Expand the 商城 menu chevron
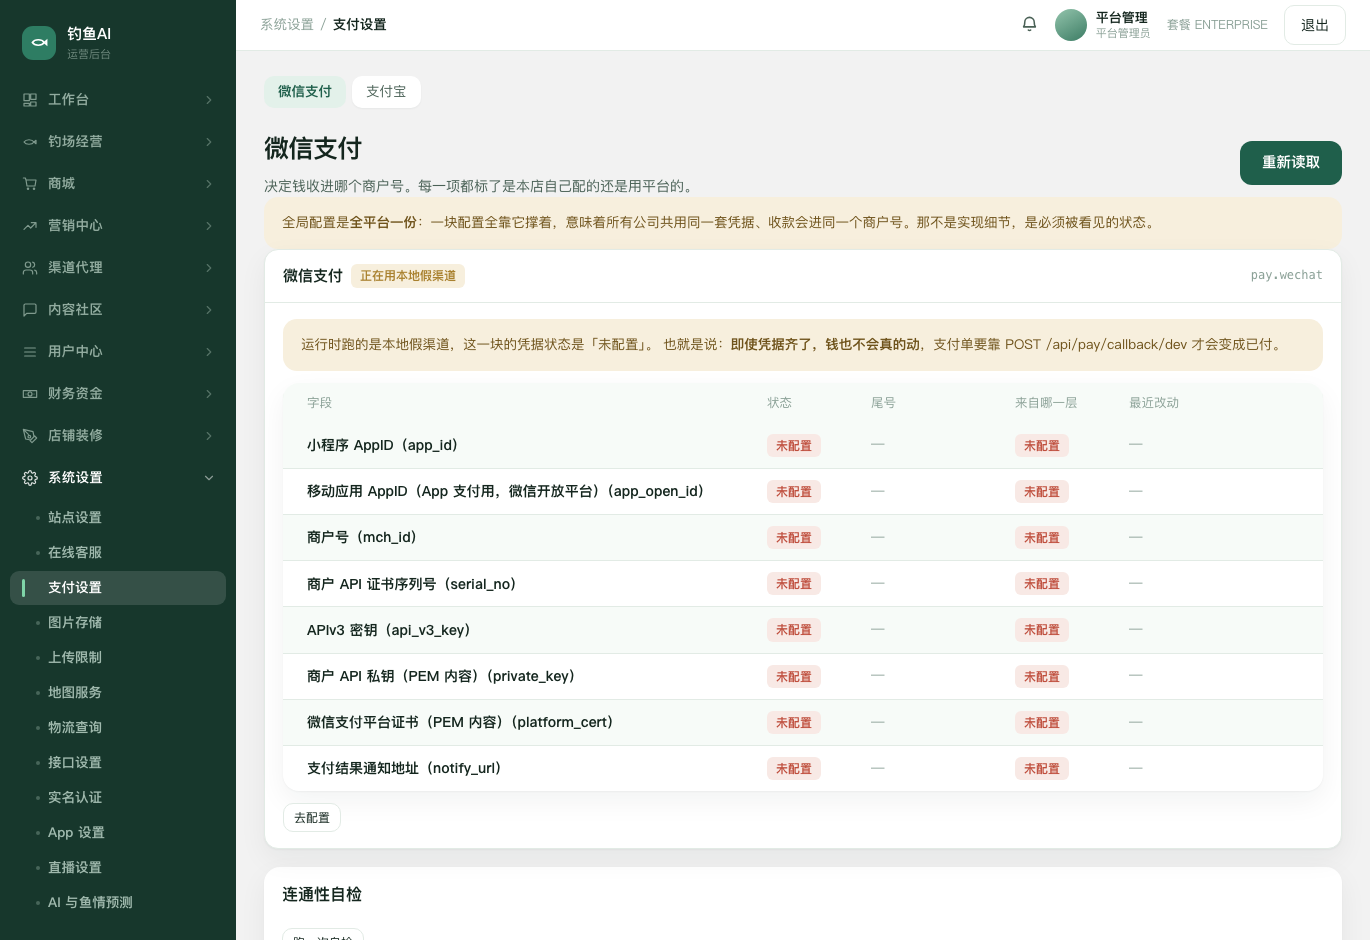The width and height of the screenshot is (1370, 940). [x=209, y=184]
